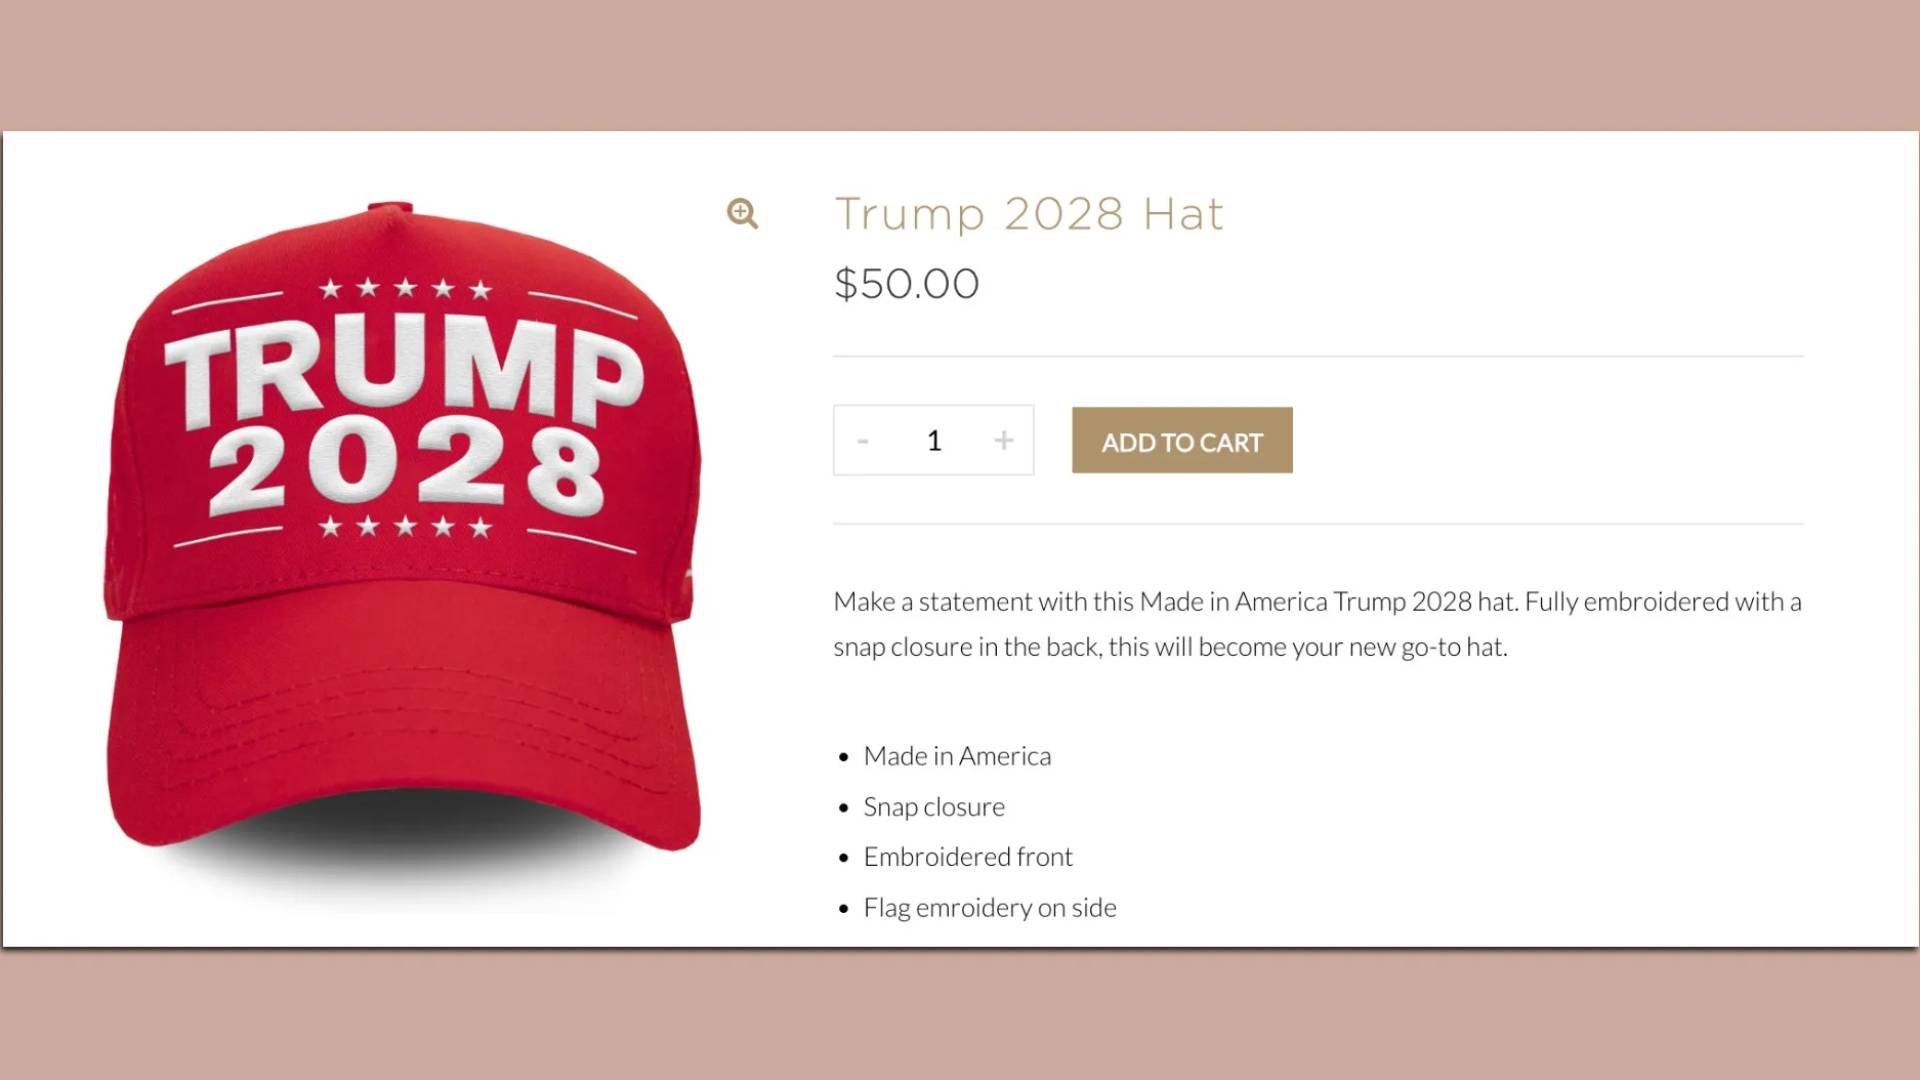Select the Made in America bullet point
The image size is (1920, 1080).
(957, 756)
